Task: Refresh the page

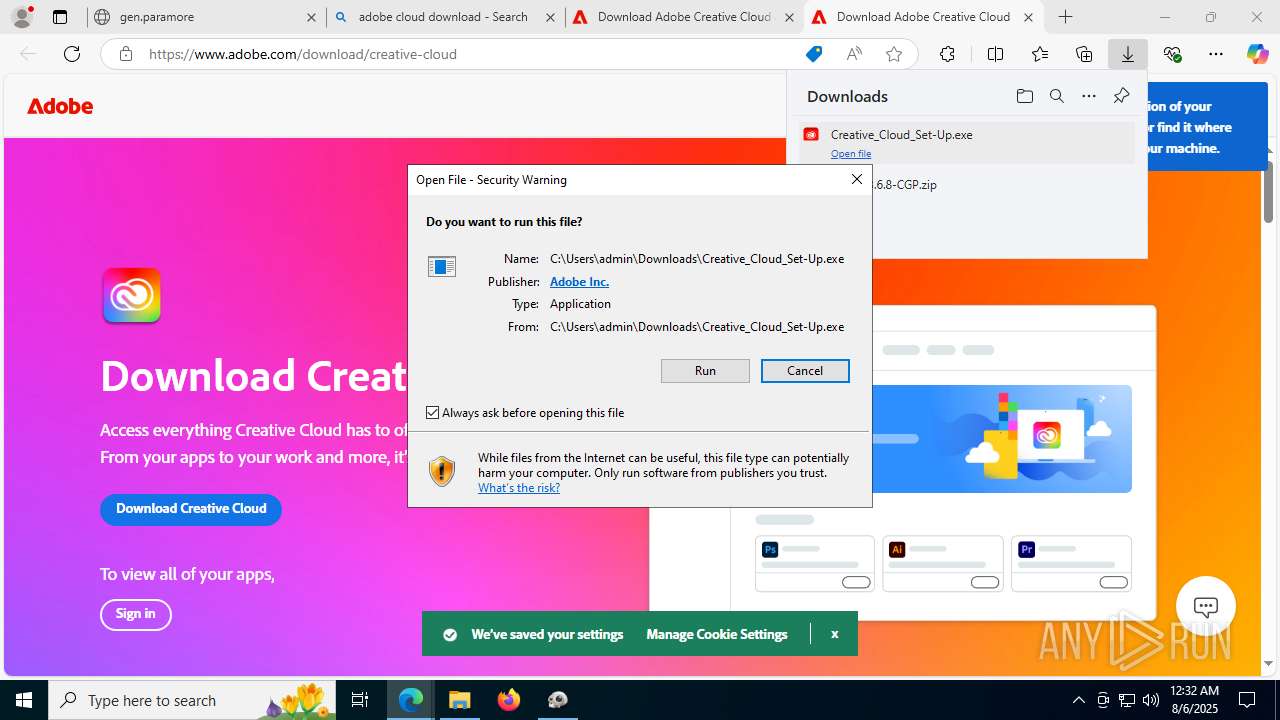Action: 72,54
